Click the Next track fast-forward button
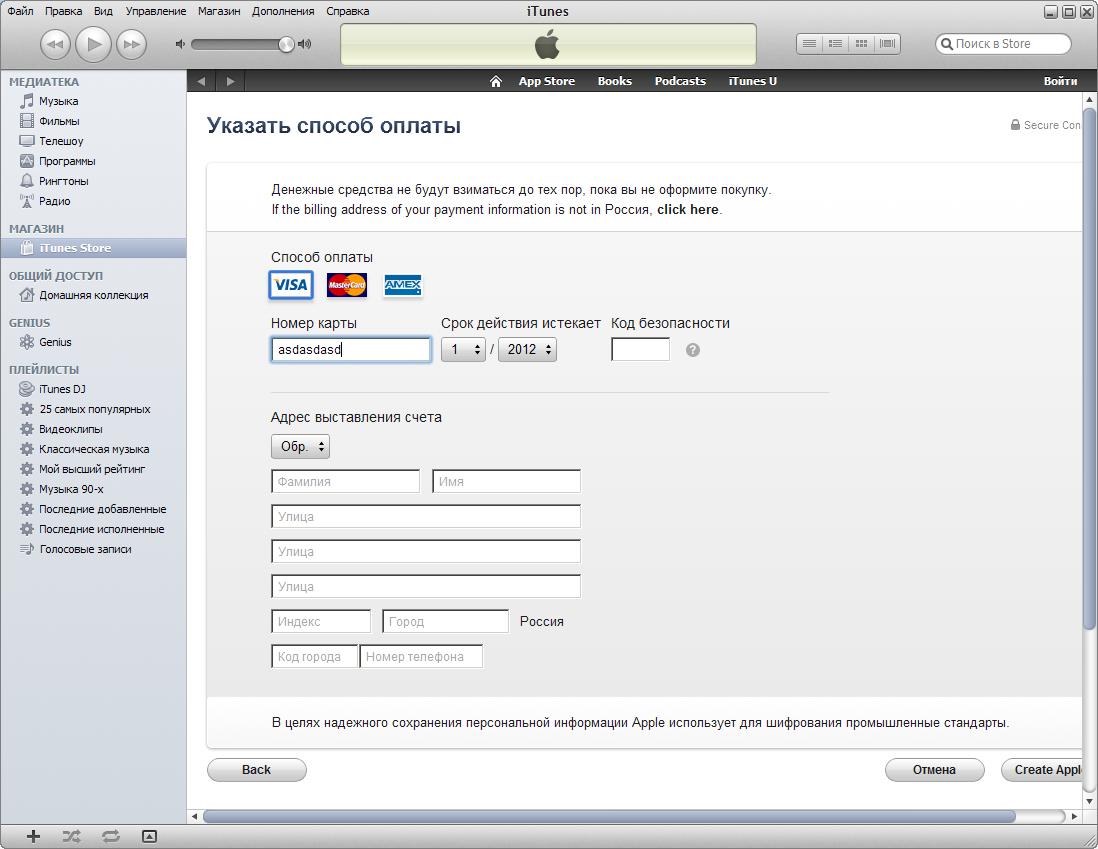The width and height of the screenshot is (1098, 849). (131, 45)
